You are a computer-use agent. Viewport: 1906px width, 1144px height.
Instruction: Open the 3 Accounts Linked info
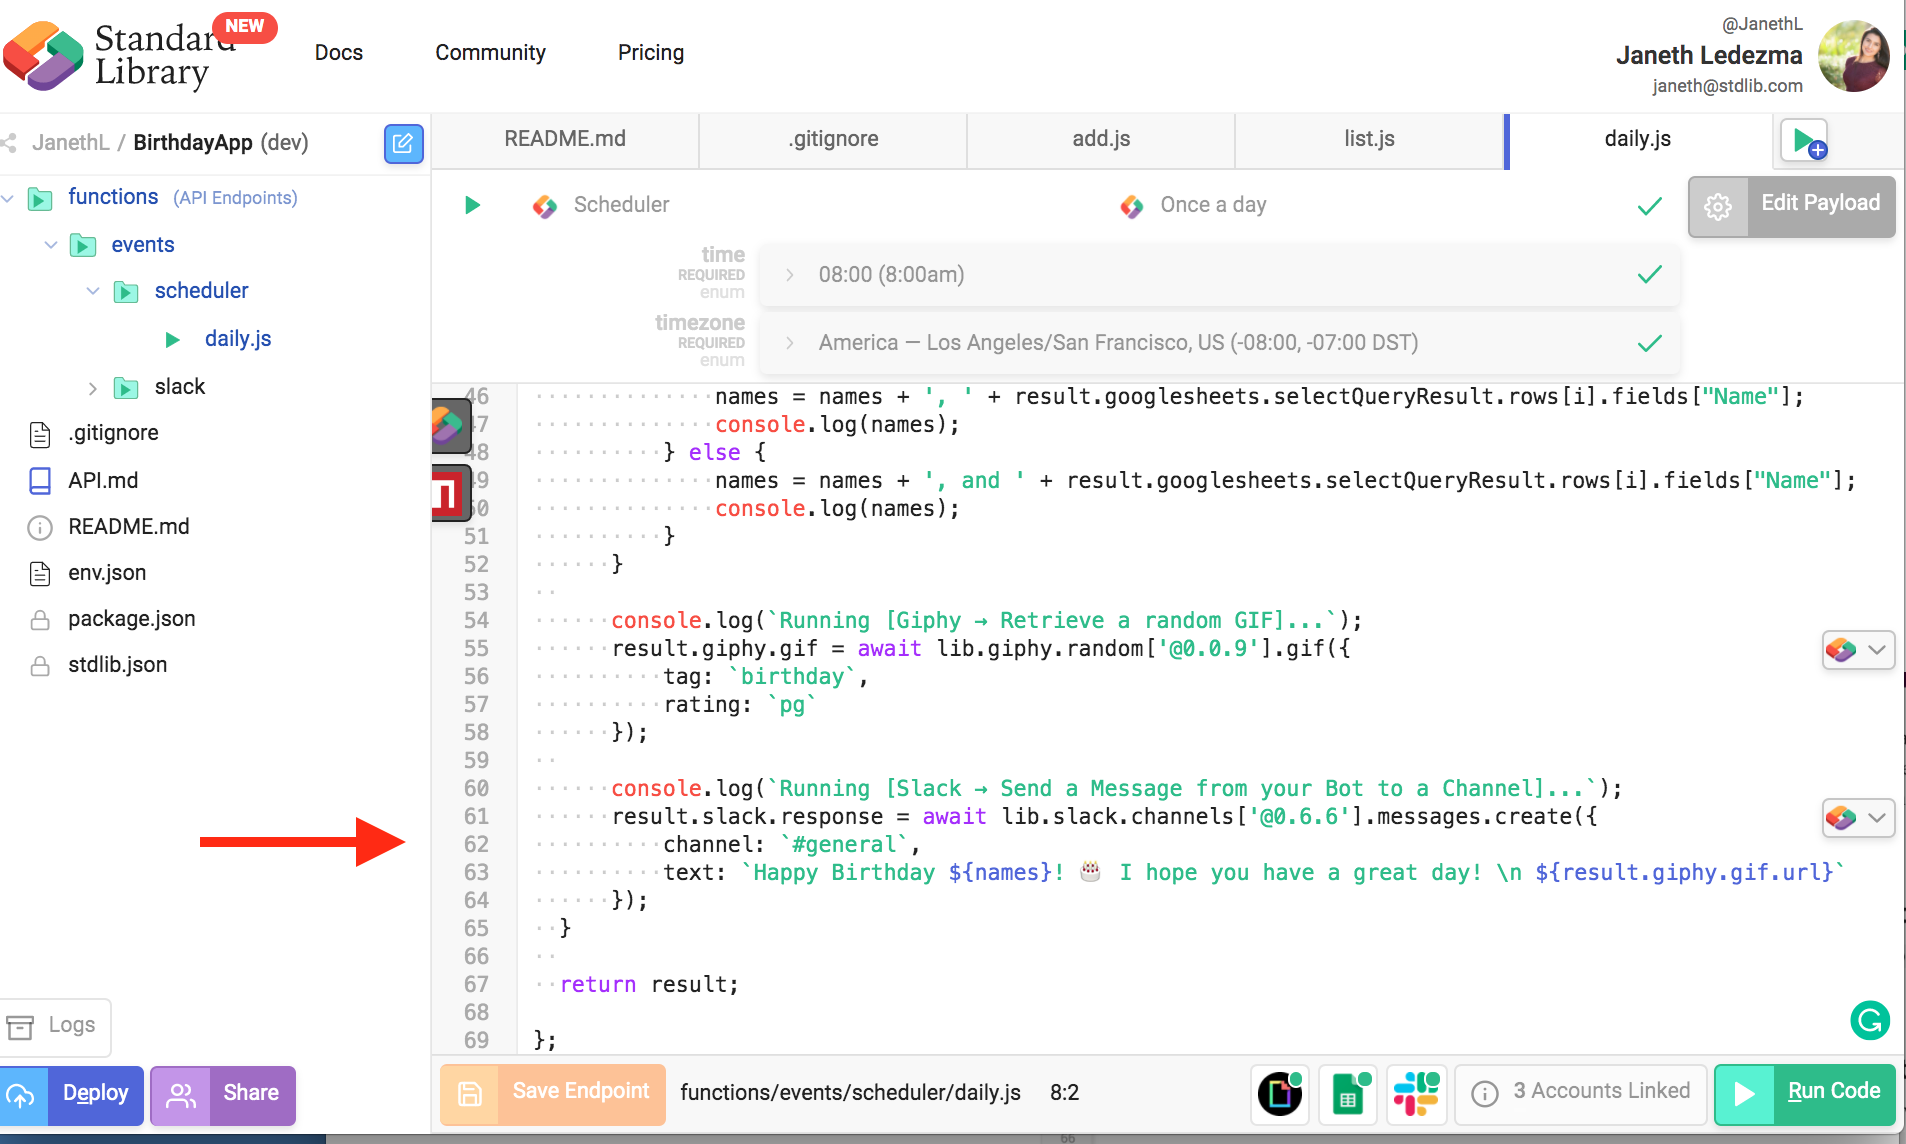coord(1581,1093)
